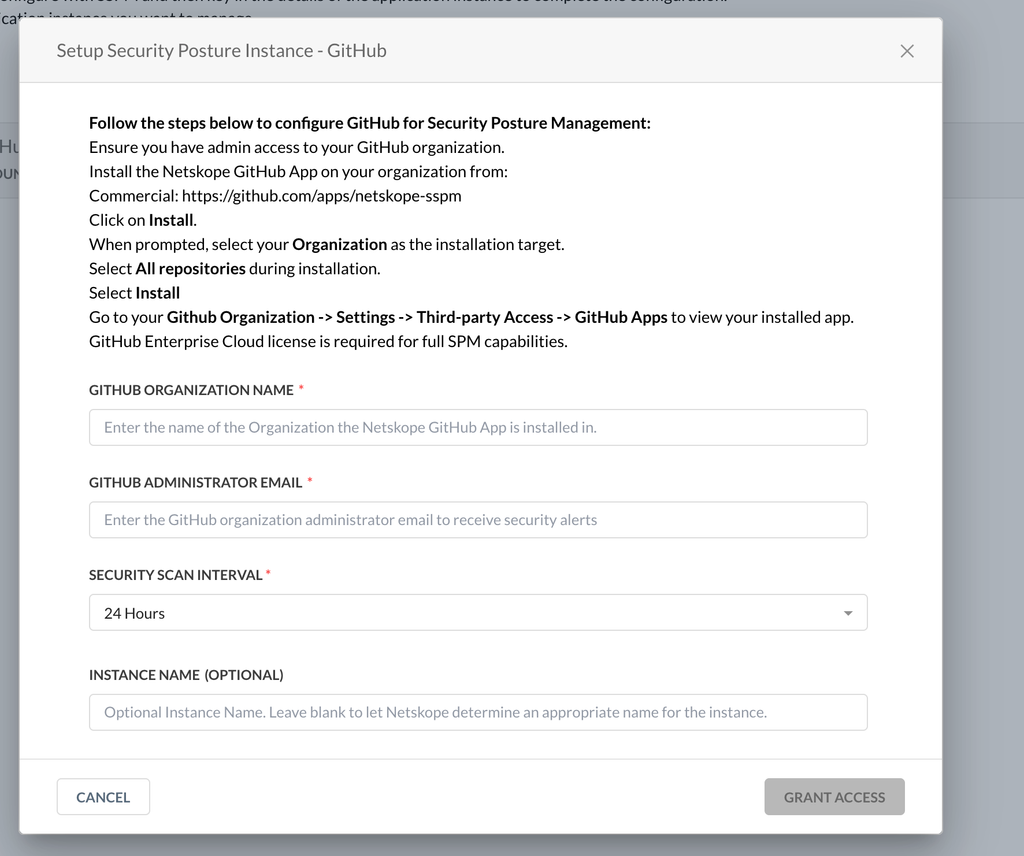Close the Setup Security Posture Instance dialog
This screenshot has height=856, width=1024.
(906, 51)
